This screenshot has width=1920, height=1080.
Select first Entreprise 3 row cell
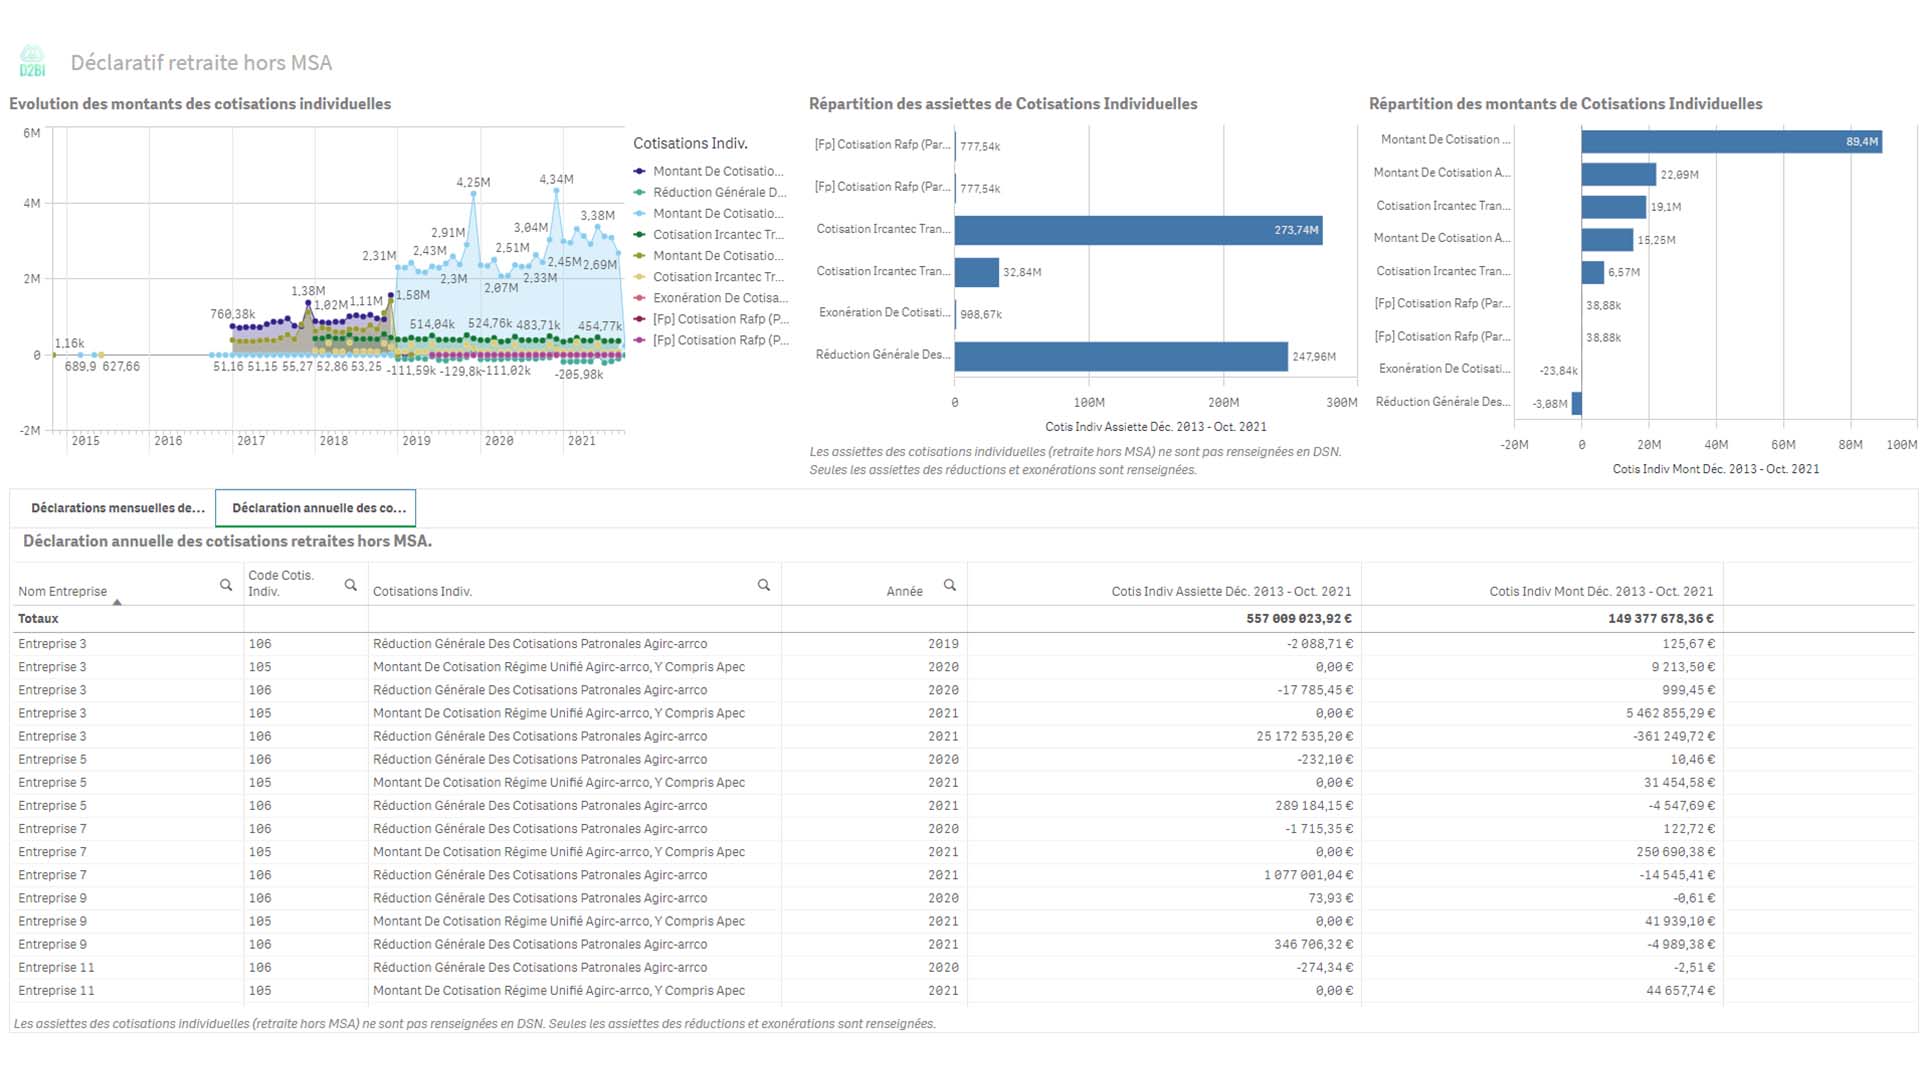52,644
